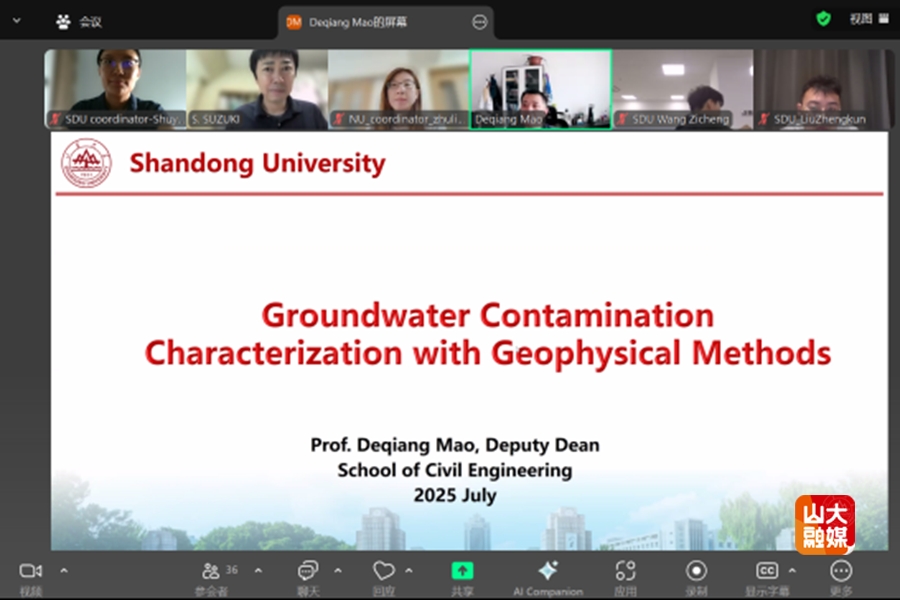This screenshot has height=600, width=900.
Task: Open the reactions heart icon
Action: coord(383,571)
